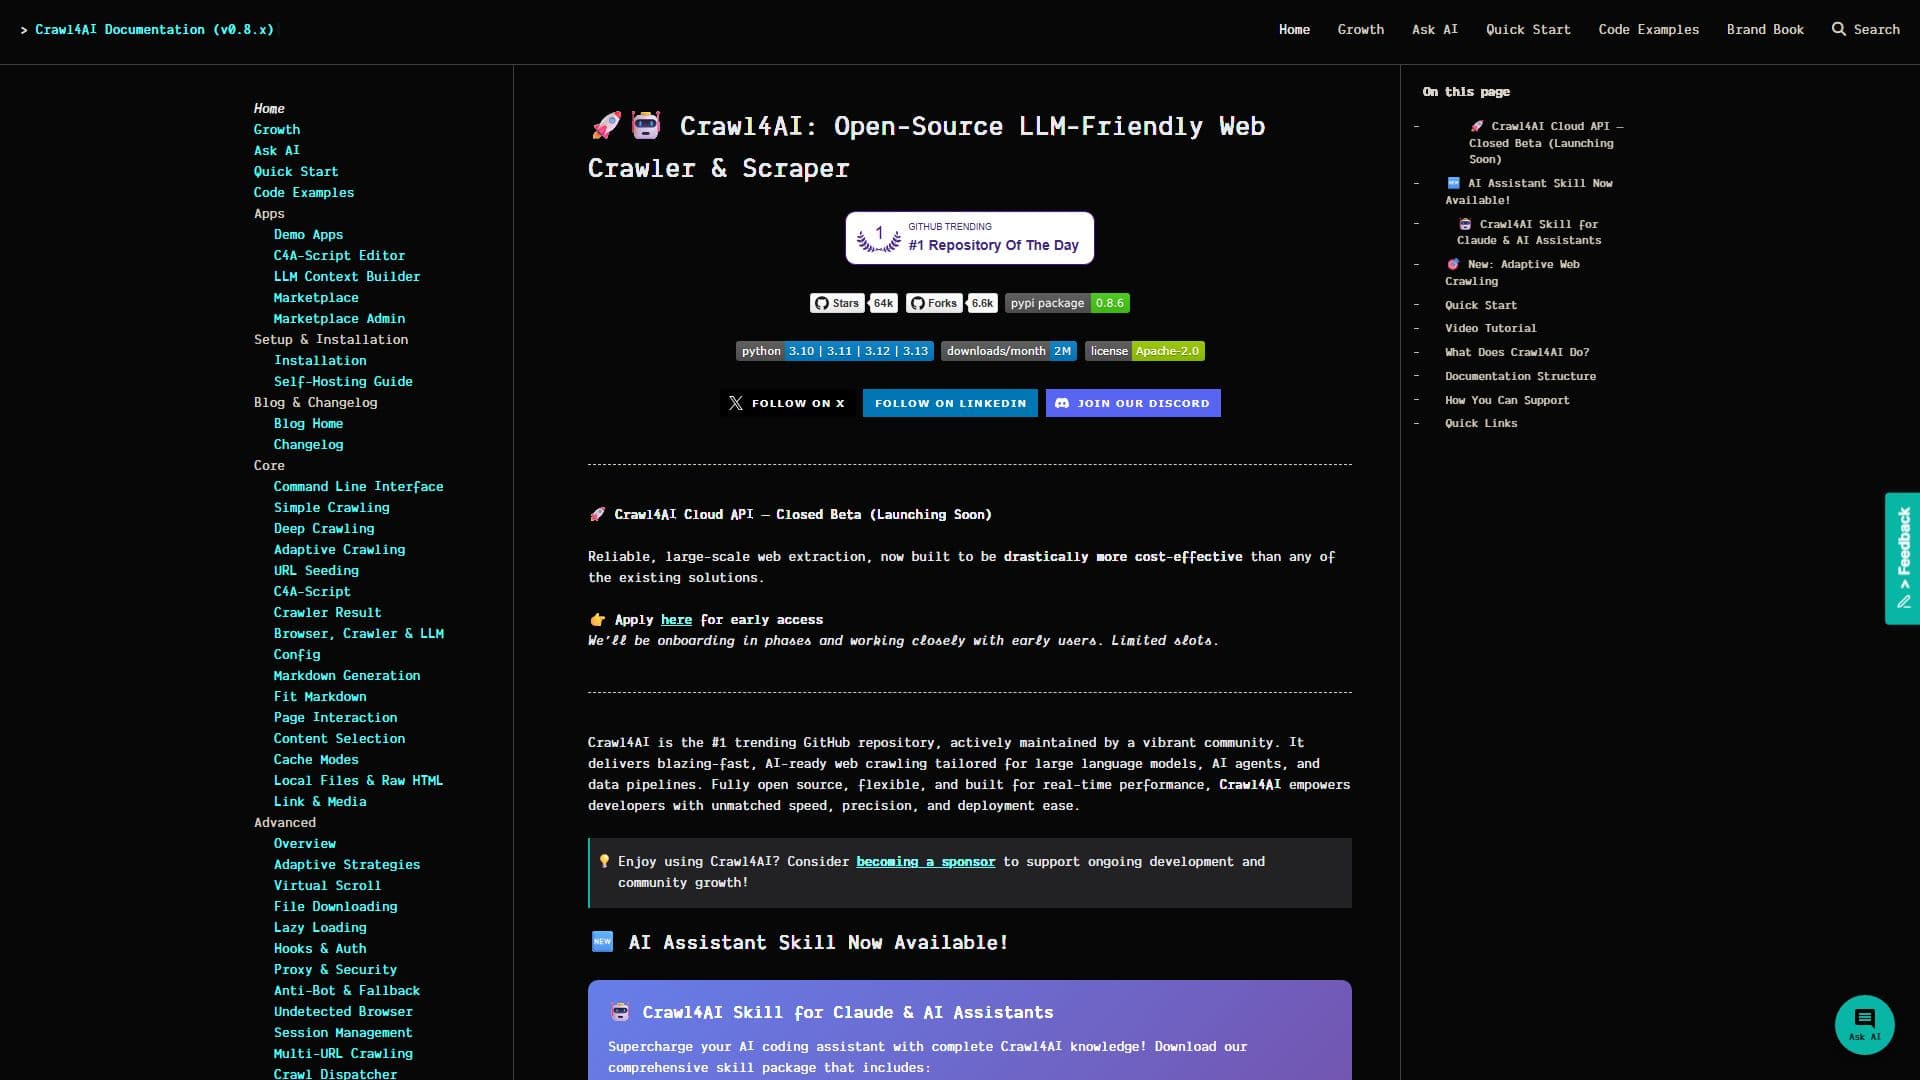
Task: Open the Feedback side tab
Action: pos(1902,558)
